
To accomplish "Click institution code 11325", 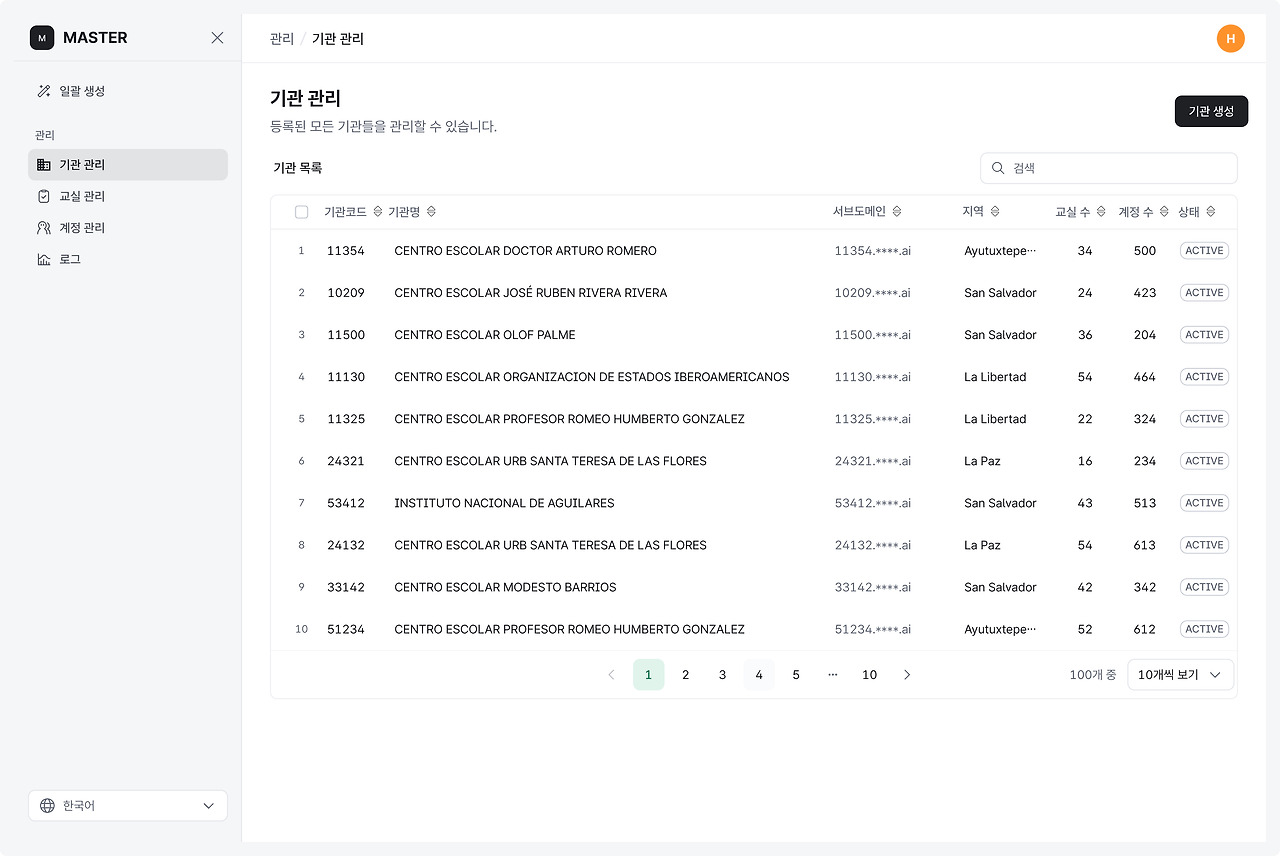I will click(x=346, y=419).
